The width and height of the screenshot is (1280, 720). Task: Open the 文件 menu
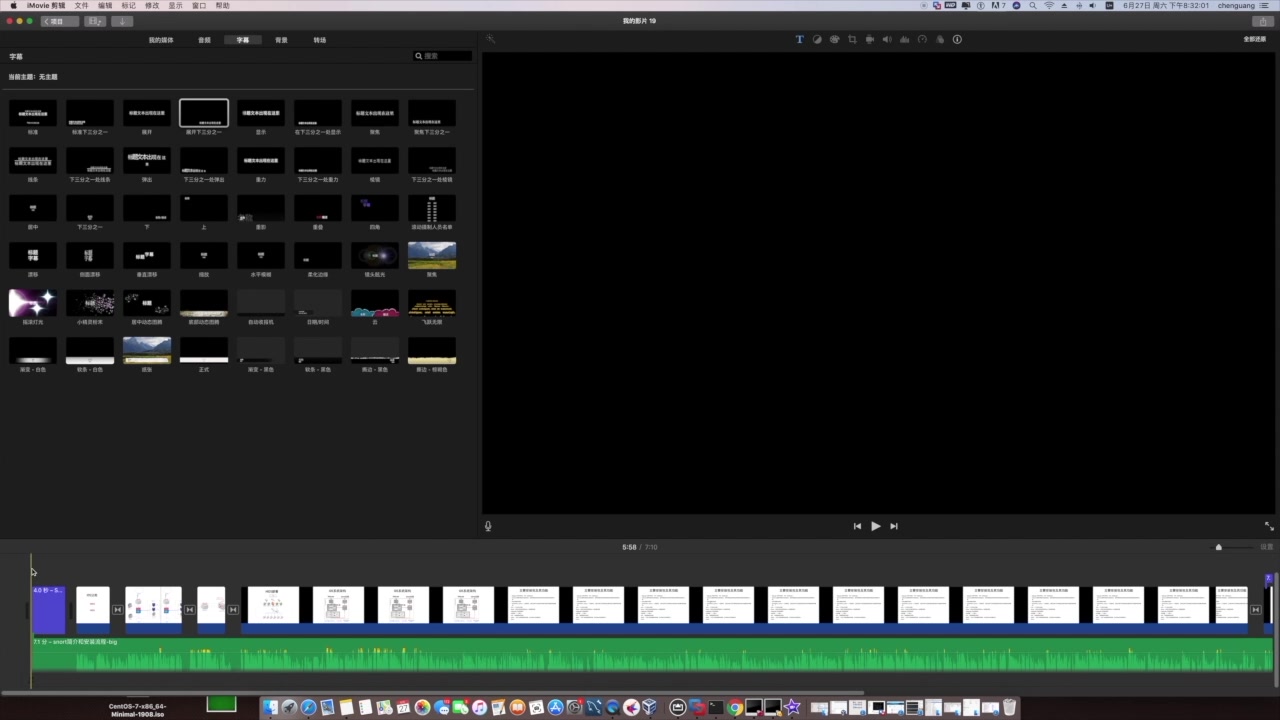[x=81, y=6]
